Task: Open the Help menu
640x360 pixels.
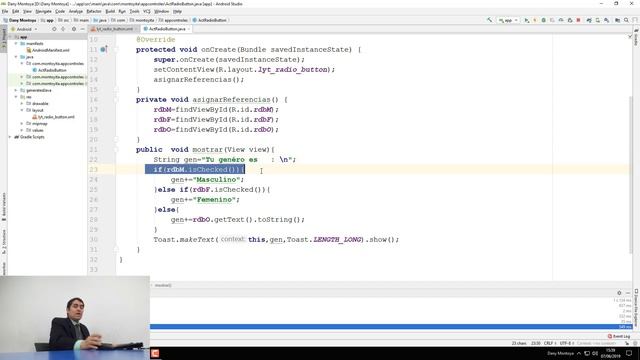Action: (177, 11)
